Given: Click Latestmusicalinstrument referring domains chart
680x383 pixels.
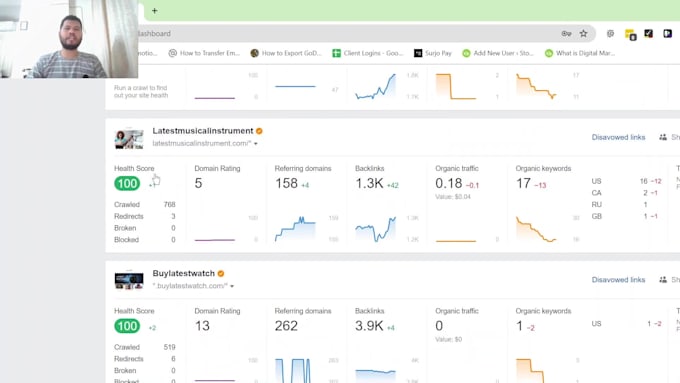Looking at the screenshot, I should [x=295, y=228].
